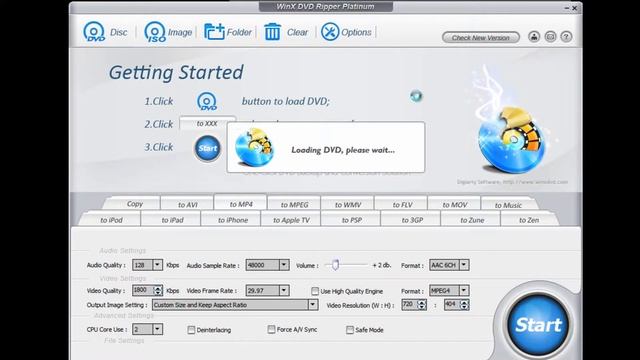Open the video Format MPEG4 dropdown
Image resolution: width=640 pixels, height=360 pixels.
pos(464,290)
